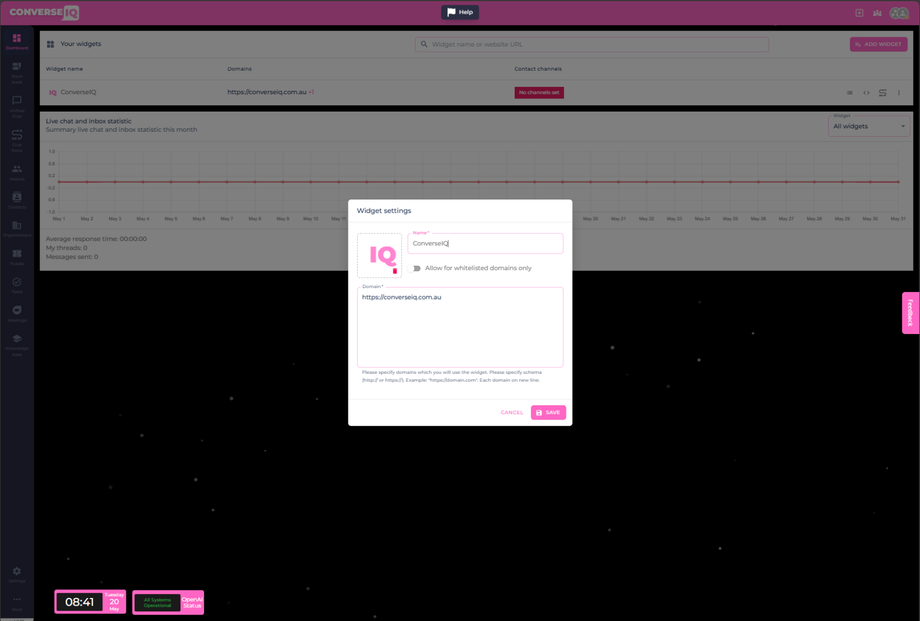Open Settings at the bottom of sidebar

[x=15, y=570]
